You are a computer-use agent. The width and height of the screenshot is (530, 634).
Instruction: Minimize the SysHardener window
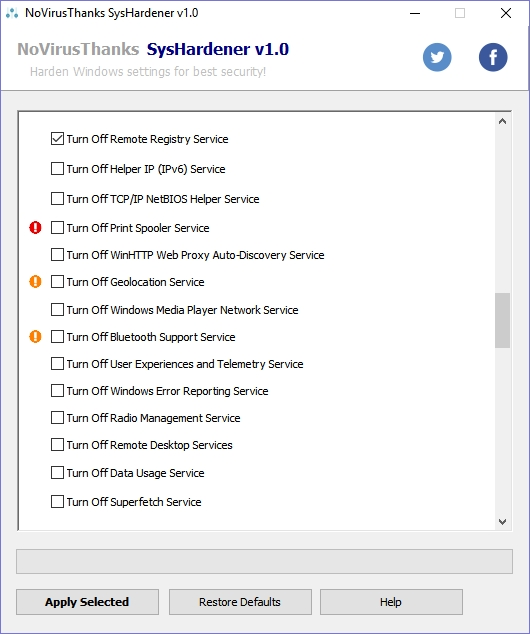tap(415, 13)
